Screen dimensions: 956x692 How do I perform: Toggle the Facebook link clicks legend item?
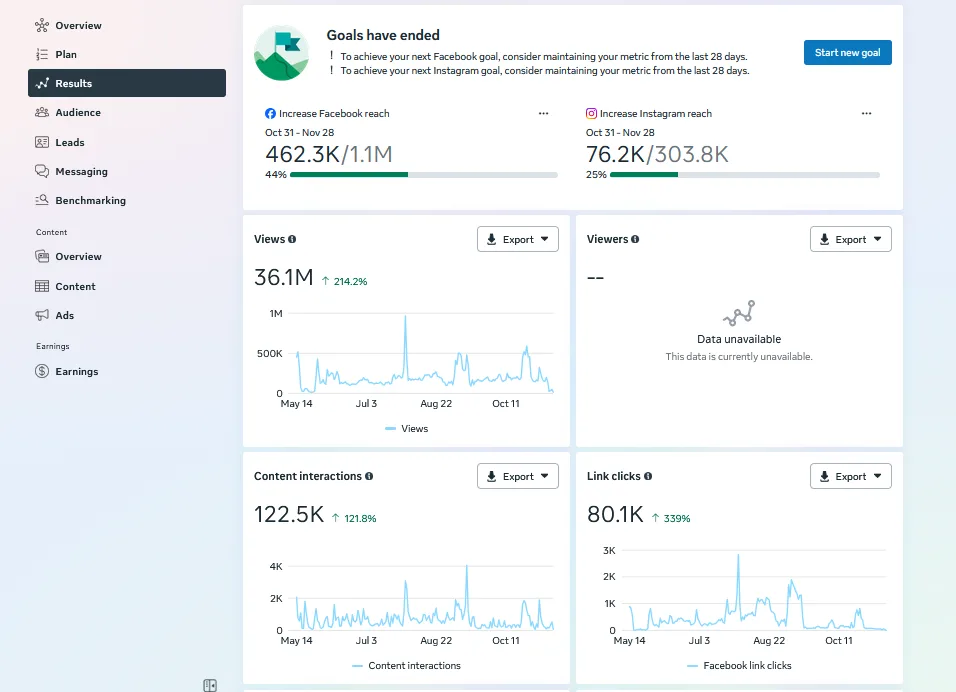pyautogui.click(x=739, y=666)
